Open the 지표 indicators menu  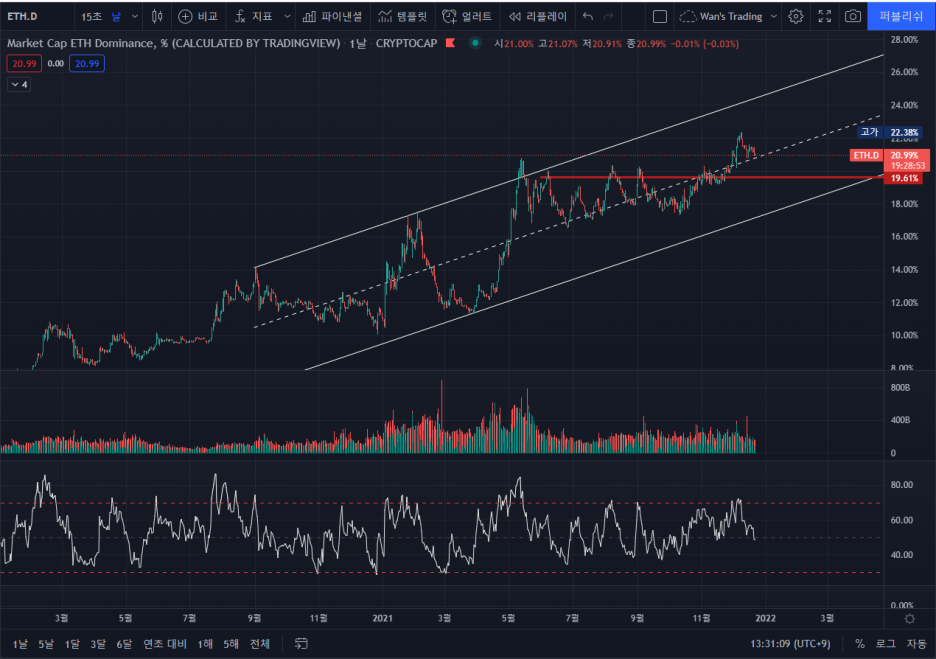pos(254,17)
